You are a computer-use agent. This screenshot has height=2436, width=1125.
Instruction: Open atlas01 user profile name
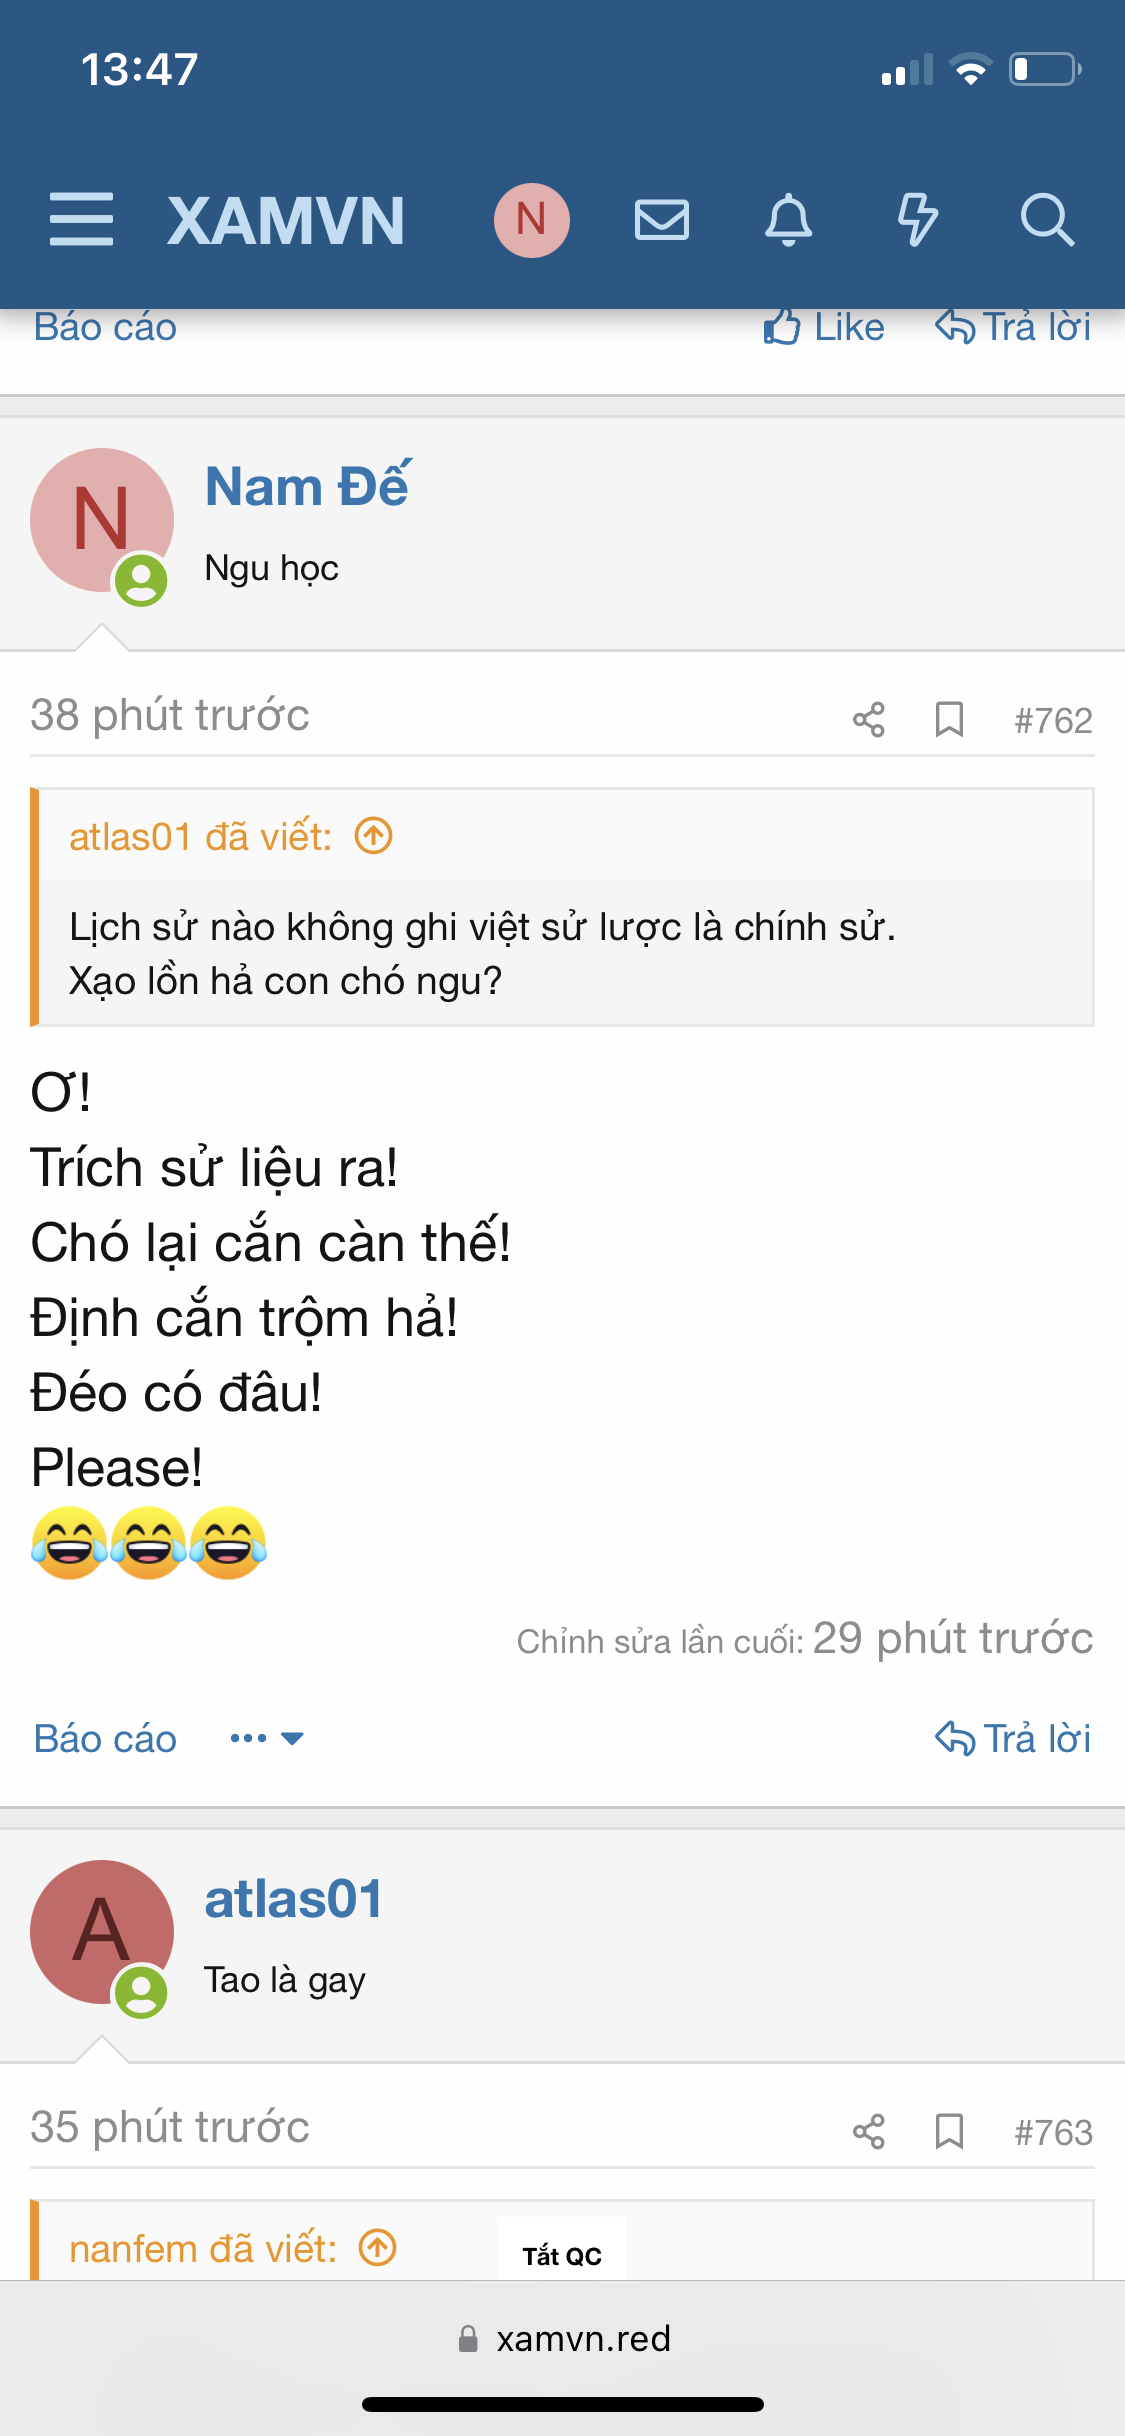click(294, 1898)
